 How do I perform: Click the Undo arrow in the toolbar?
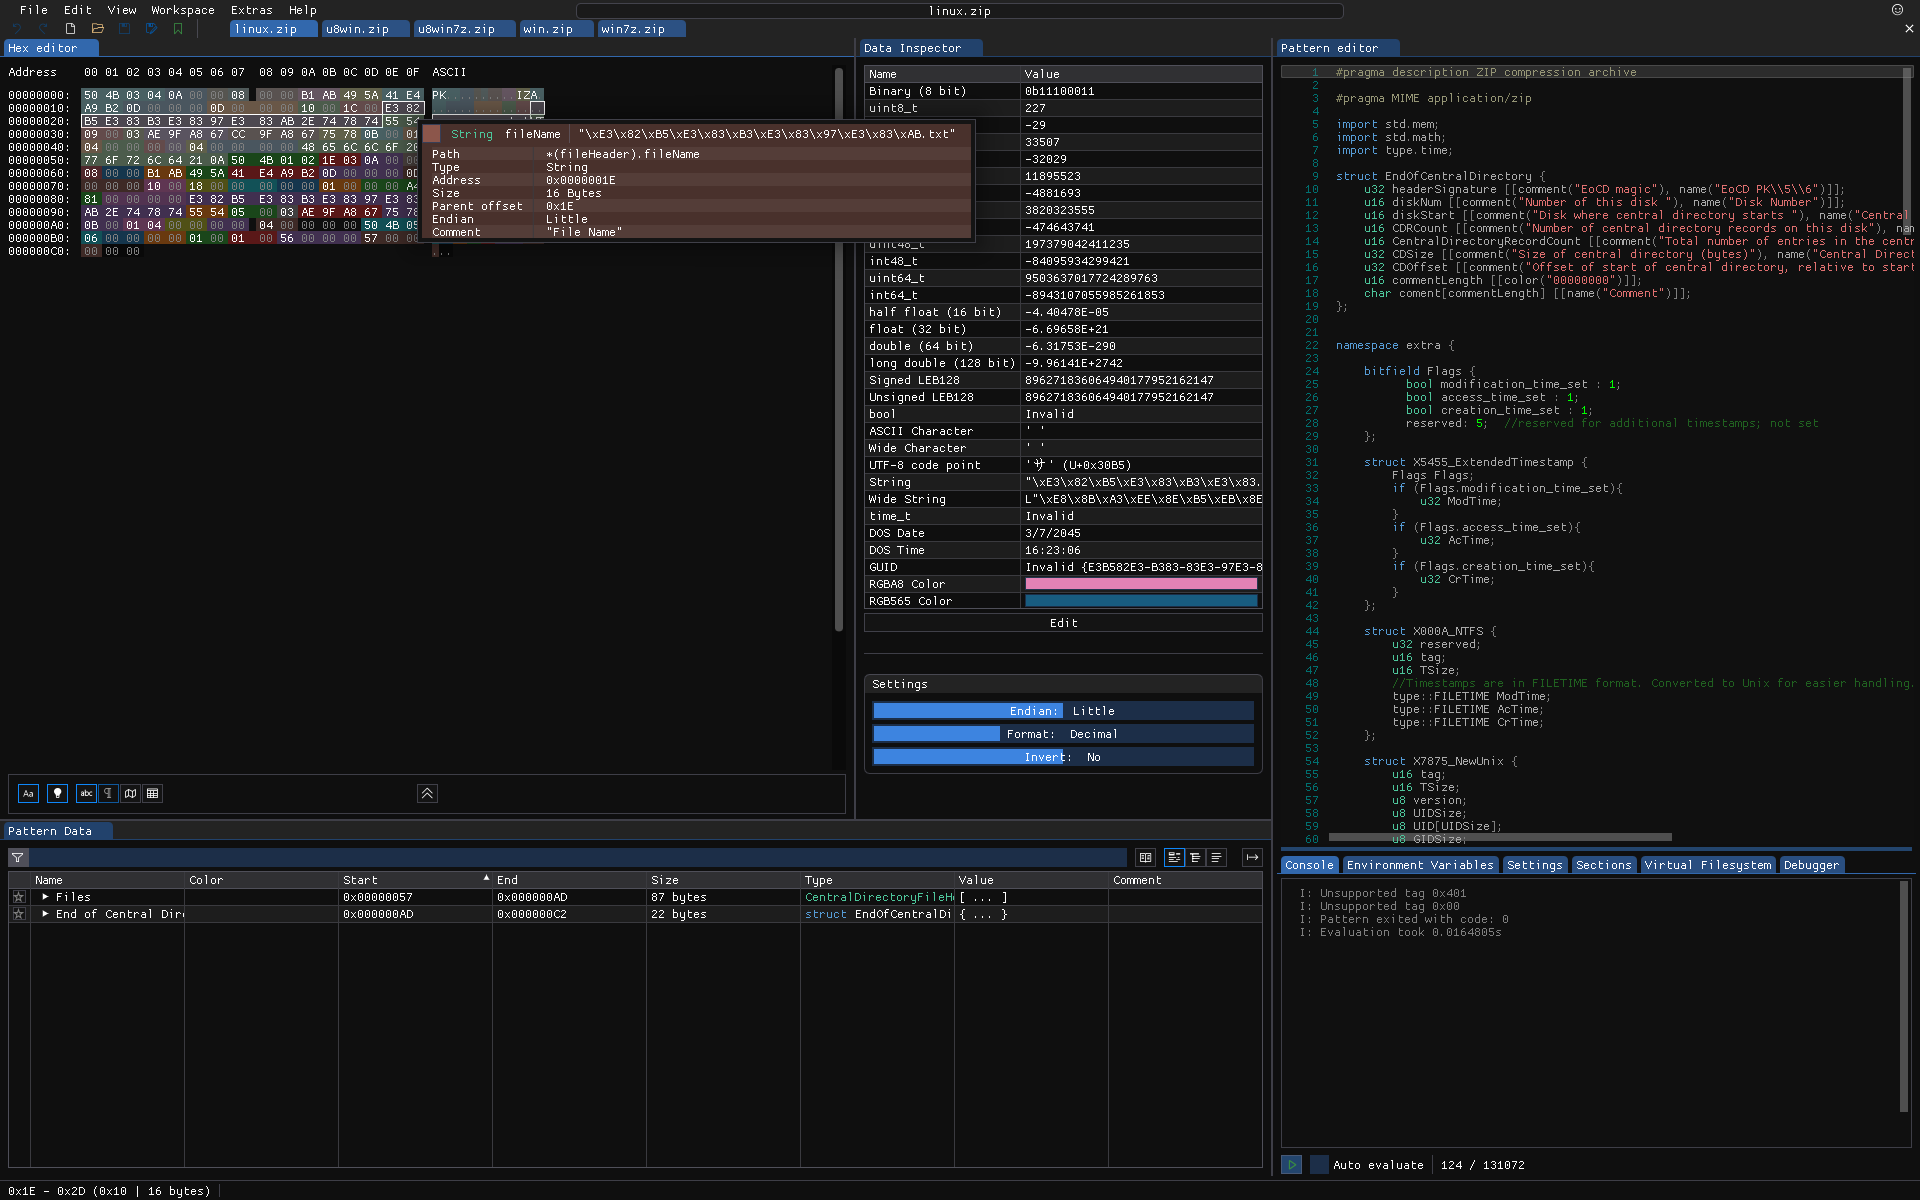(x=17, y=29)
